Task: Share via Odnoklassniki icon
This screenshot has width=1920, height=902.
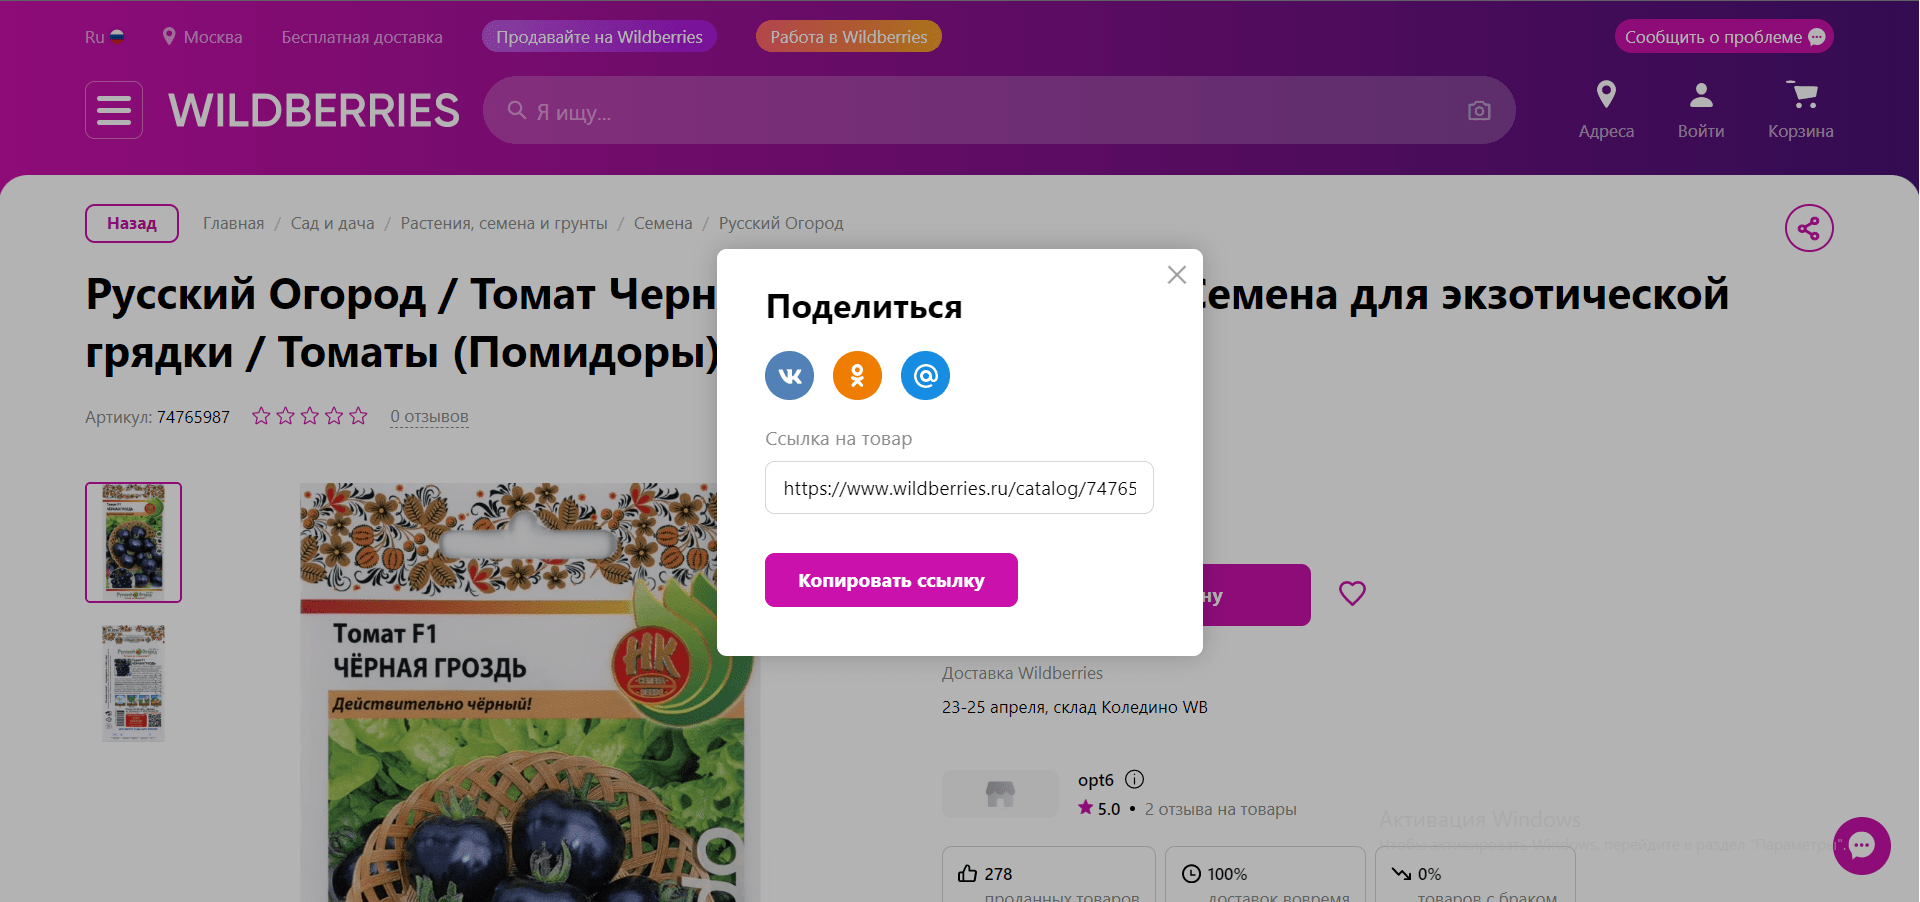Action: (858, 376)
